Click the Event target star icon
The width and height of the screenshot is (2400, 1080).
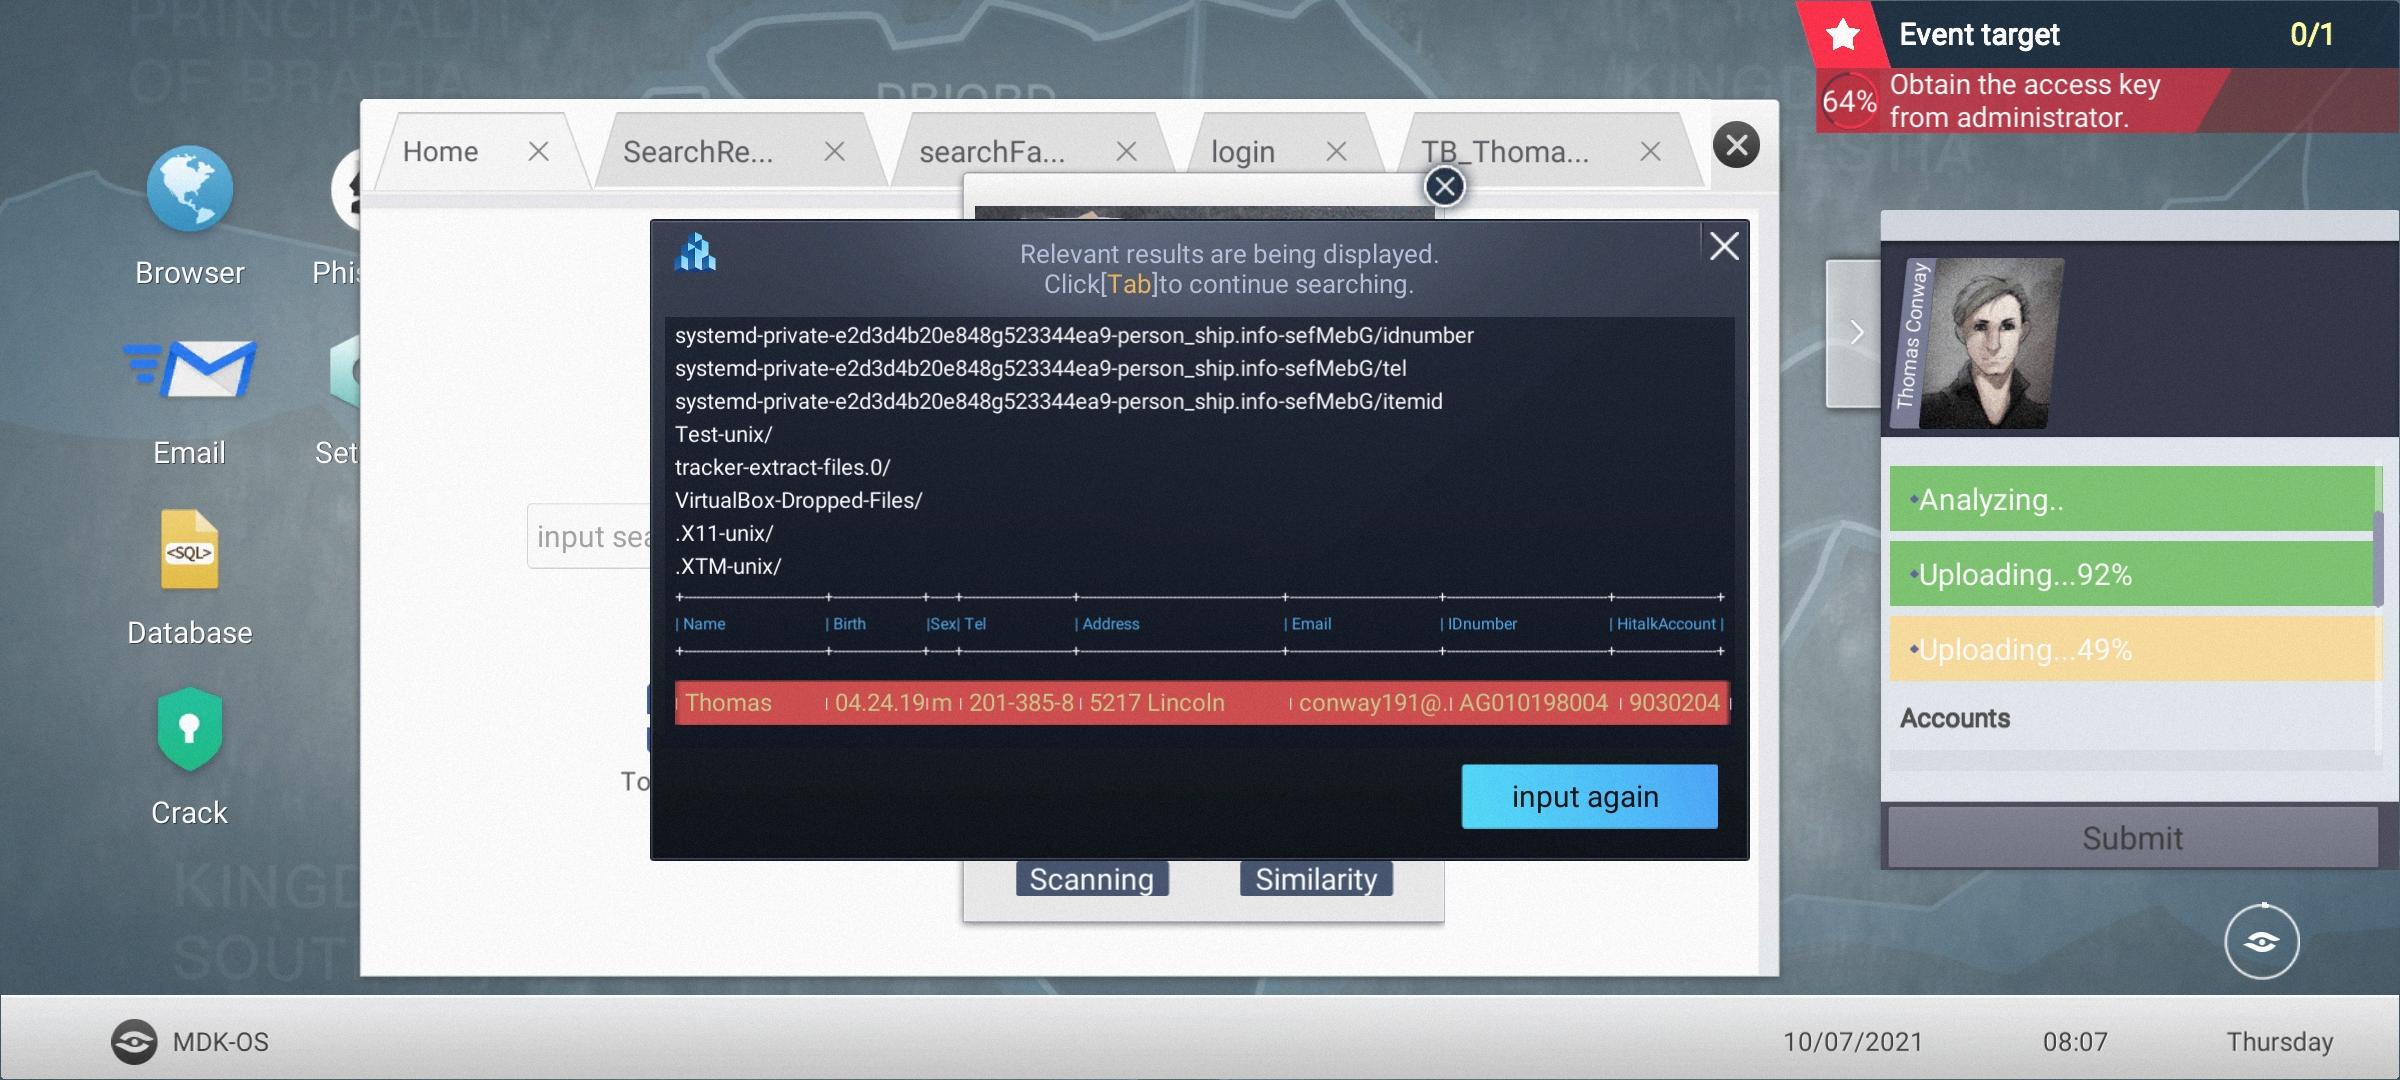pos(1842,36)
